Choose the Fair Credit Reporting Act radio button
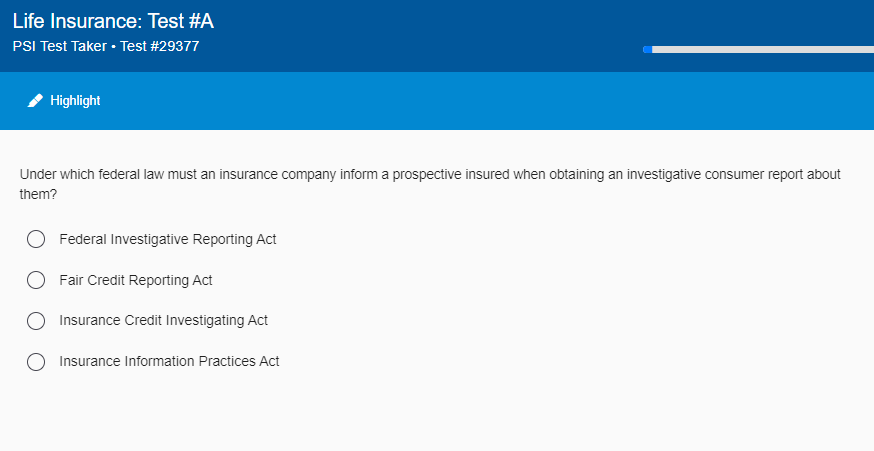The width and height of the screenshot is (874, 451). (36, 280)
